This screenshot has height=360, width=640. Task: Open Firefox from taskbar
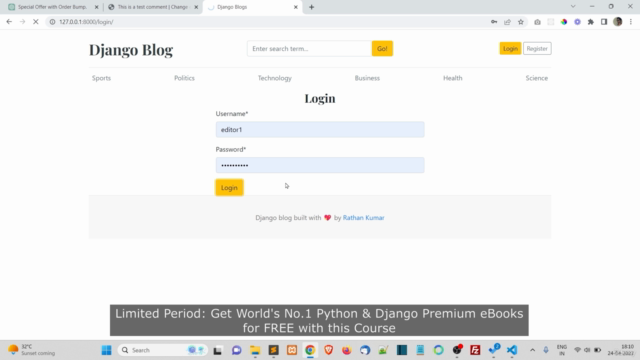pos(347,350)
